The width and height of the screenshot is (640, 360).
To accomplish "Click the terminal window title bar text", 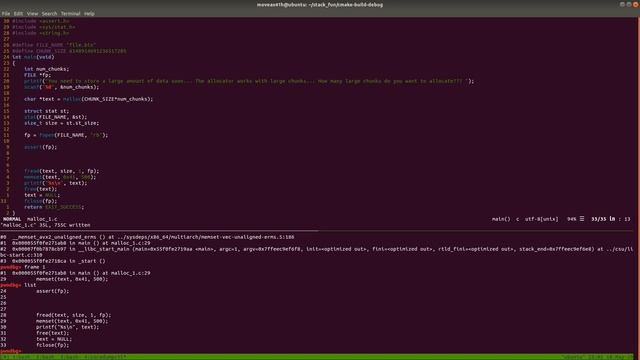I will 320,5.
